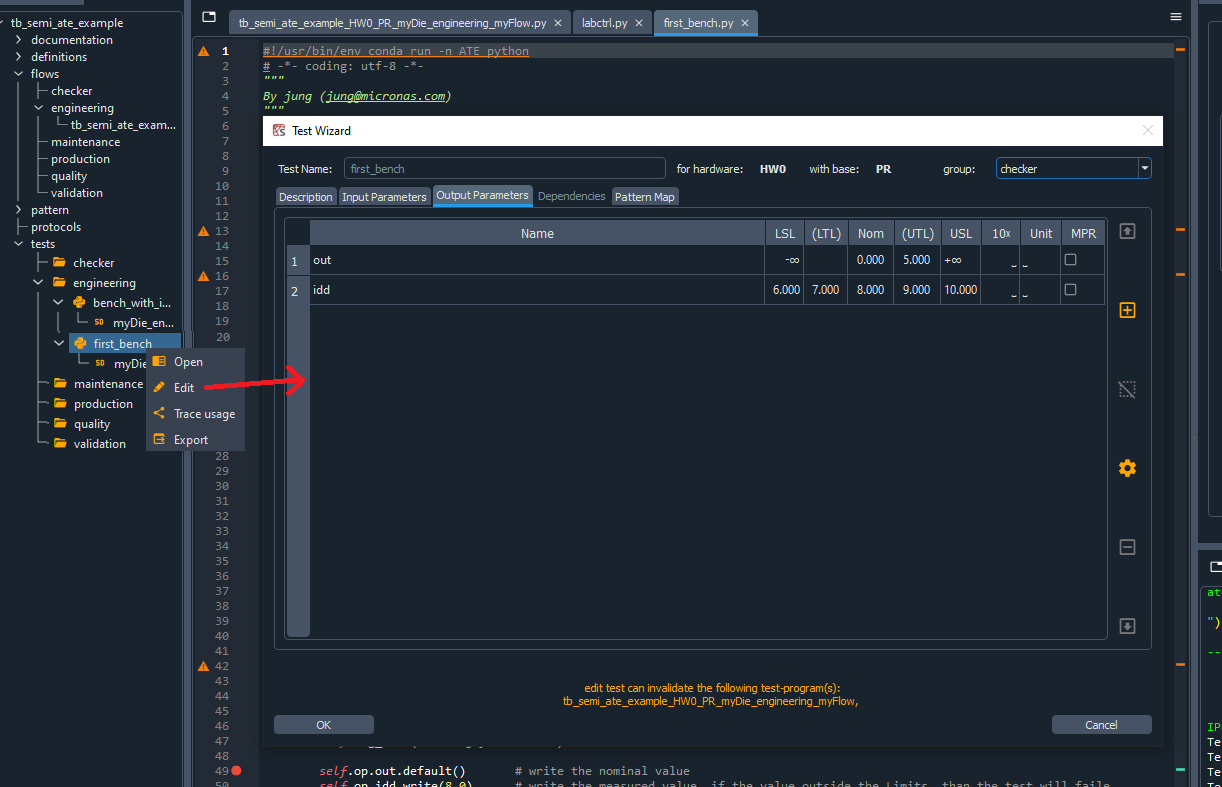Open the hamburger menu at top right of editor
The image size is (1222, 787).
click(1176, 17)
